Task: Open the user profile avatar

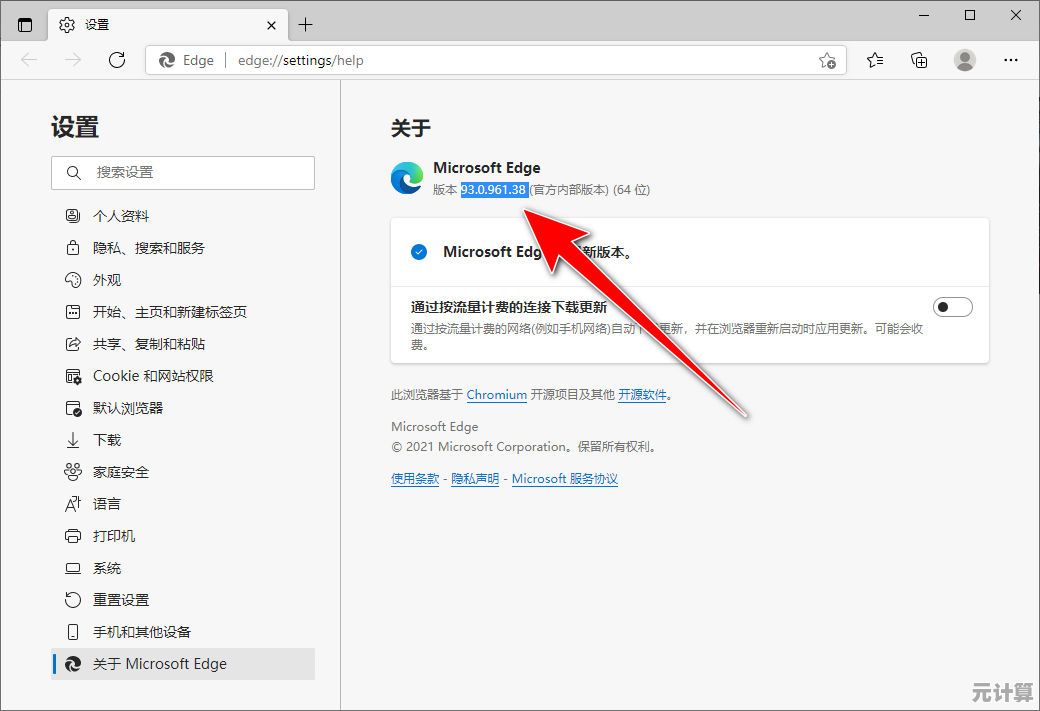Action: click(x=964, y=60)
